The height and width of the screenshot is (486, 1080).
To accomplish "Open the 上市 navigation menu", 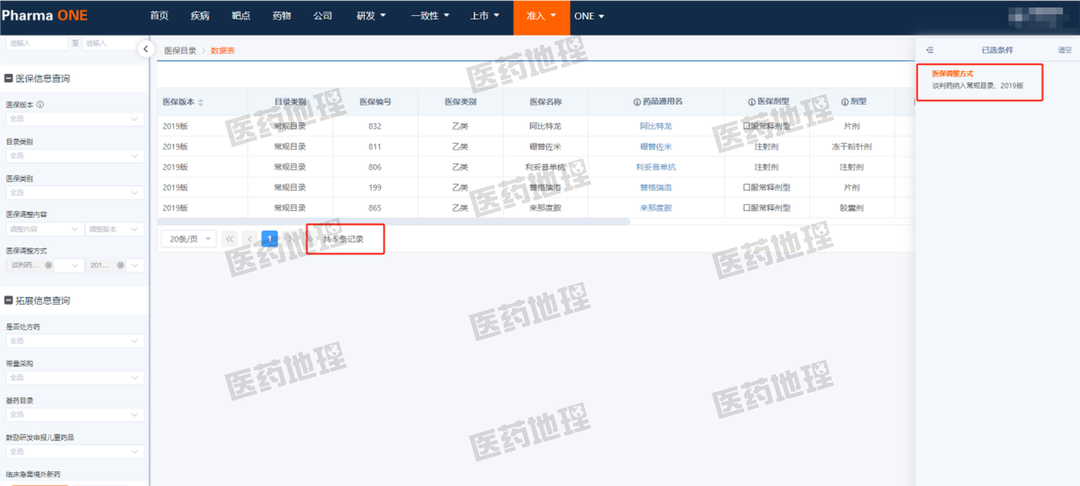I will point(484,16).
